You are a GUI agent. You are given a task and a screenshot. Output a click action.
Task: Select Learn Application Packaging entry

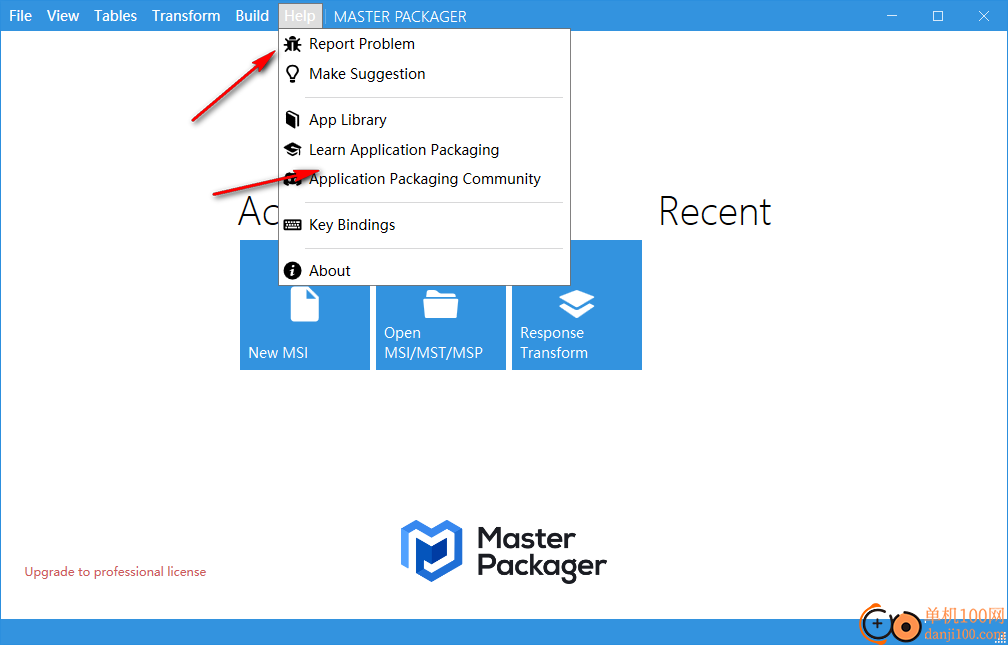[x=424, y=150]
